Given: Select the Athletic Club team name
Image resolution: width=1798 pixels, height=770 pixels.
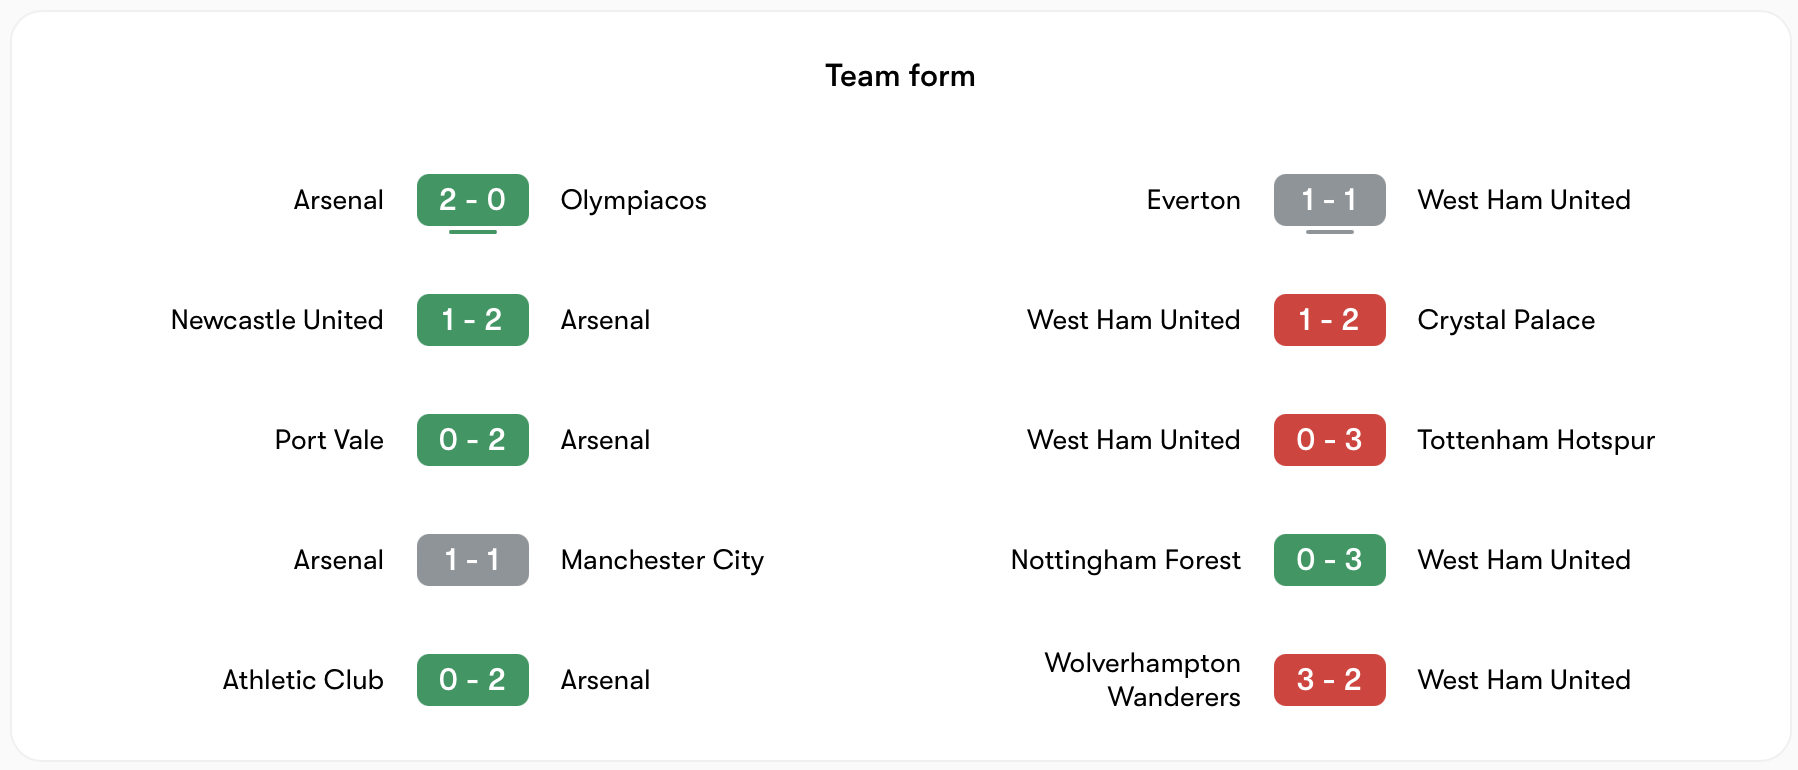Looking at the screenshot, I should coord(303,680).
